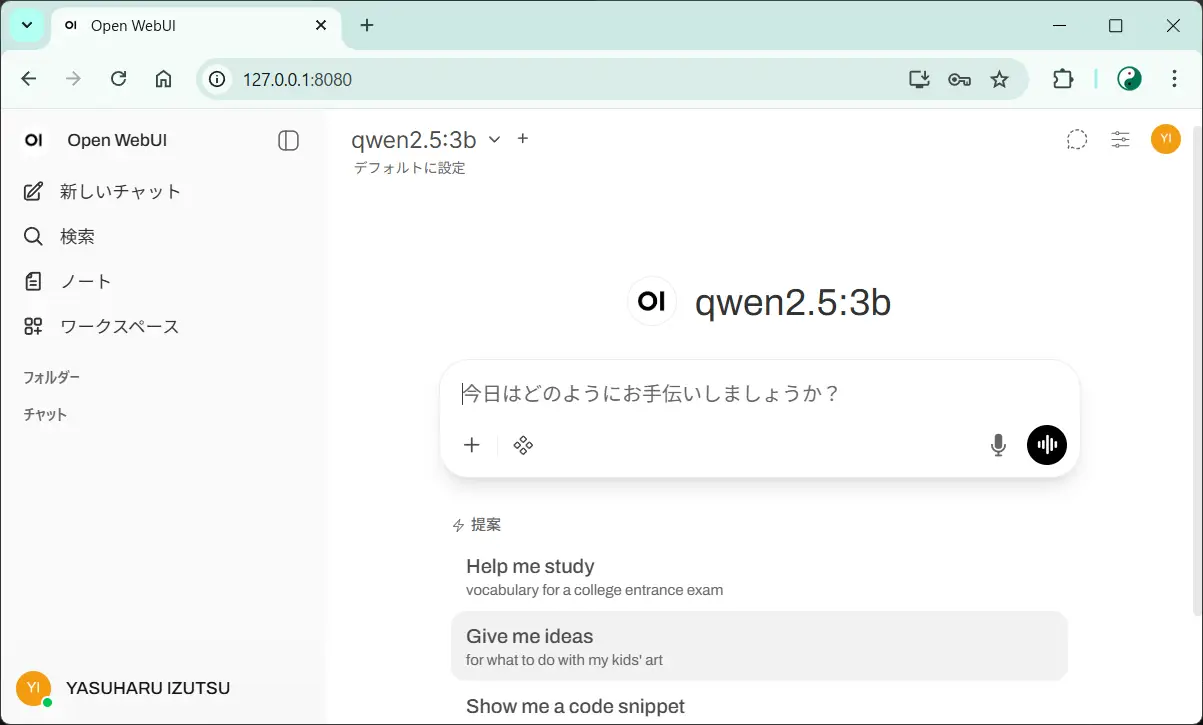Focus the message input field
Screen dimensions: 1203x725
click(x=760, y=393)
